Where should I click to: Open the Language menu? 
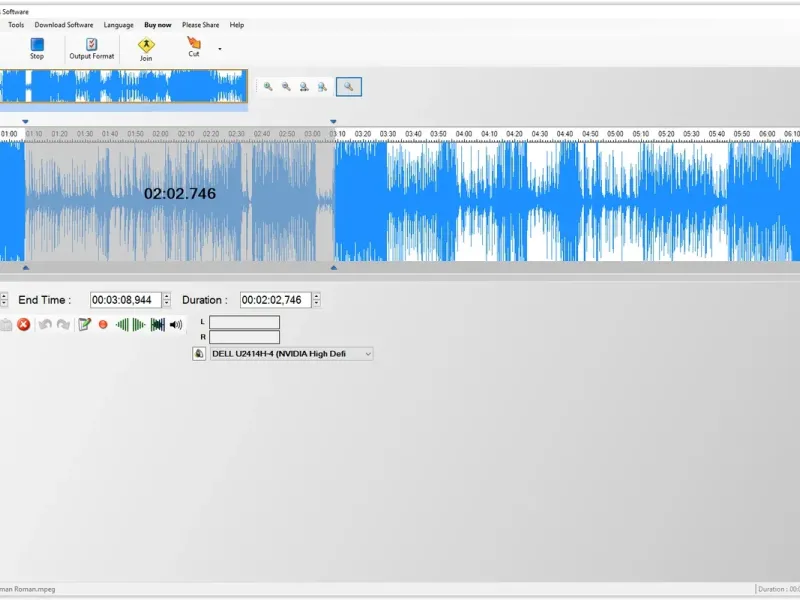118,25
